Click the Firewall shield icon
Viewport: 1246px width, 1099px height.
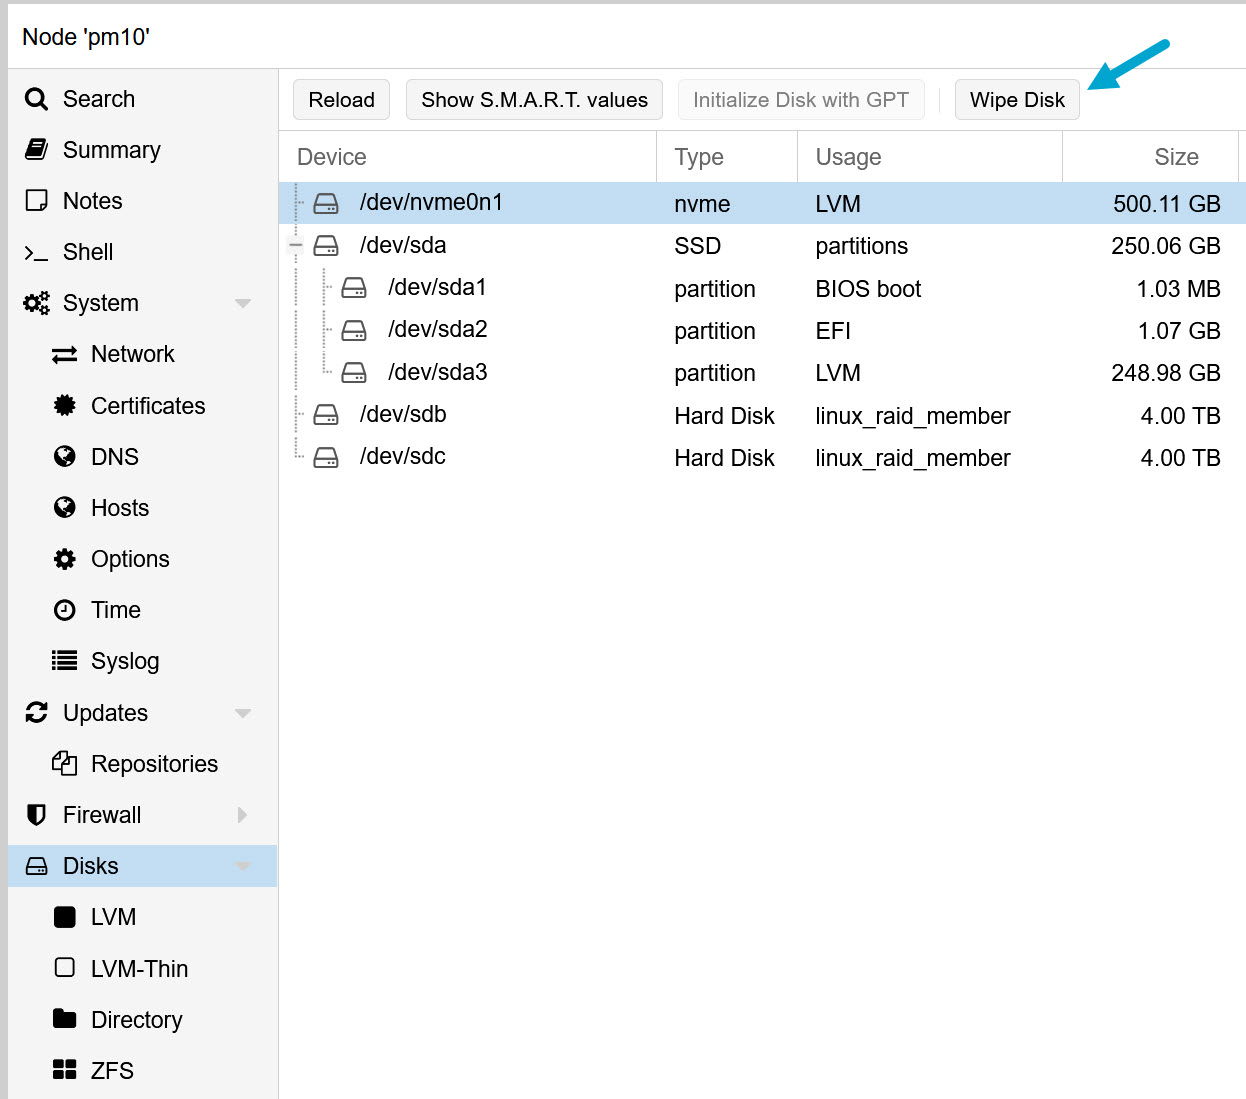pos(36,815)
